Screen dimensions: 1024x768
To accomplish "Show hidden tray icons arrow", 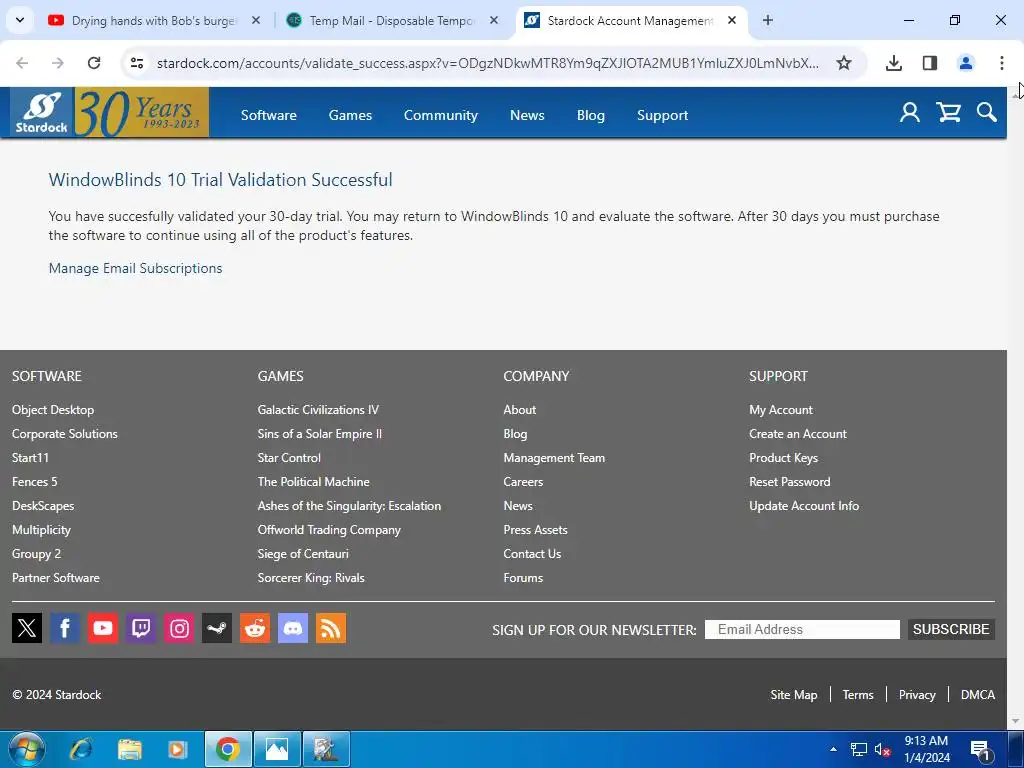I will [833, 749].
